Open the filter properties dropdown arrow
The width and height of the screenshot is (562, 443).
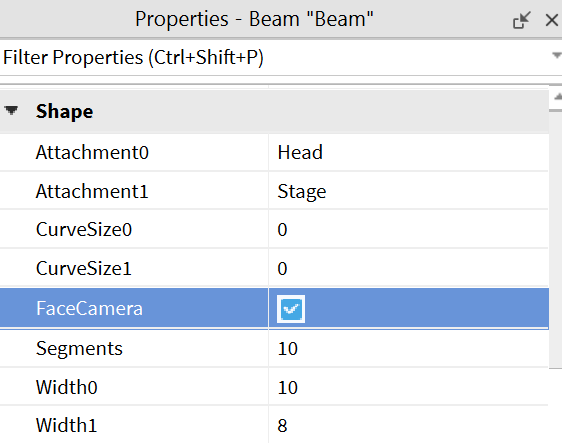(557, 56)
